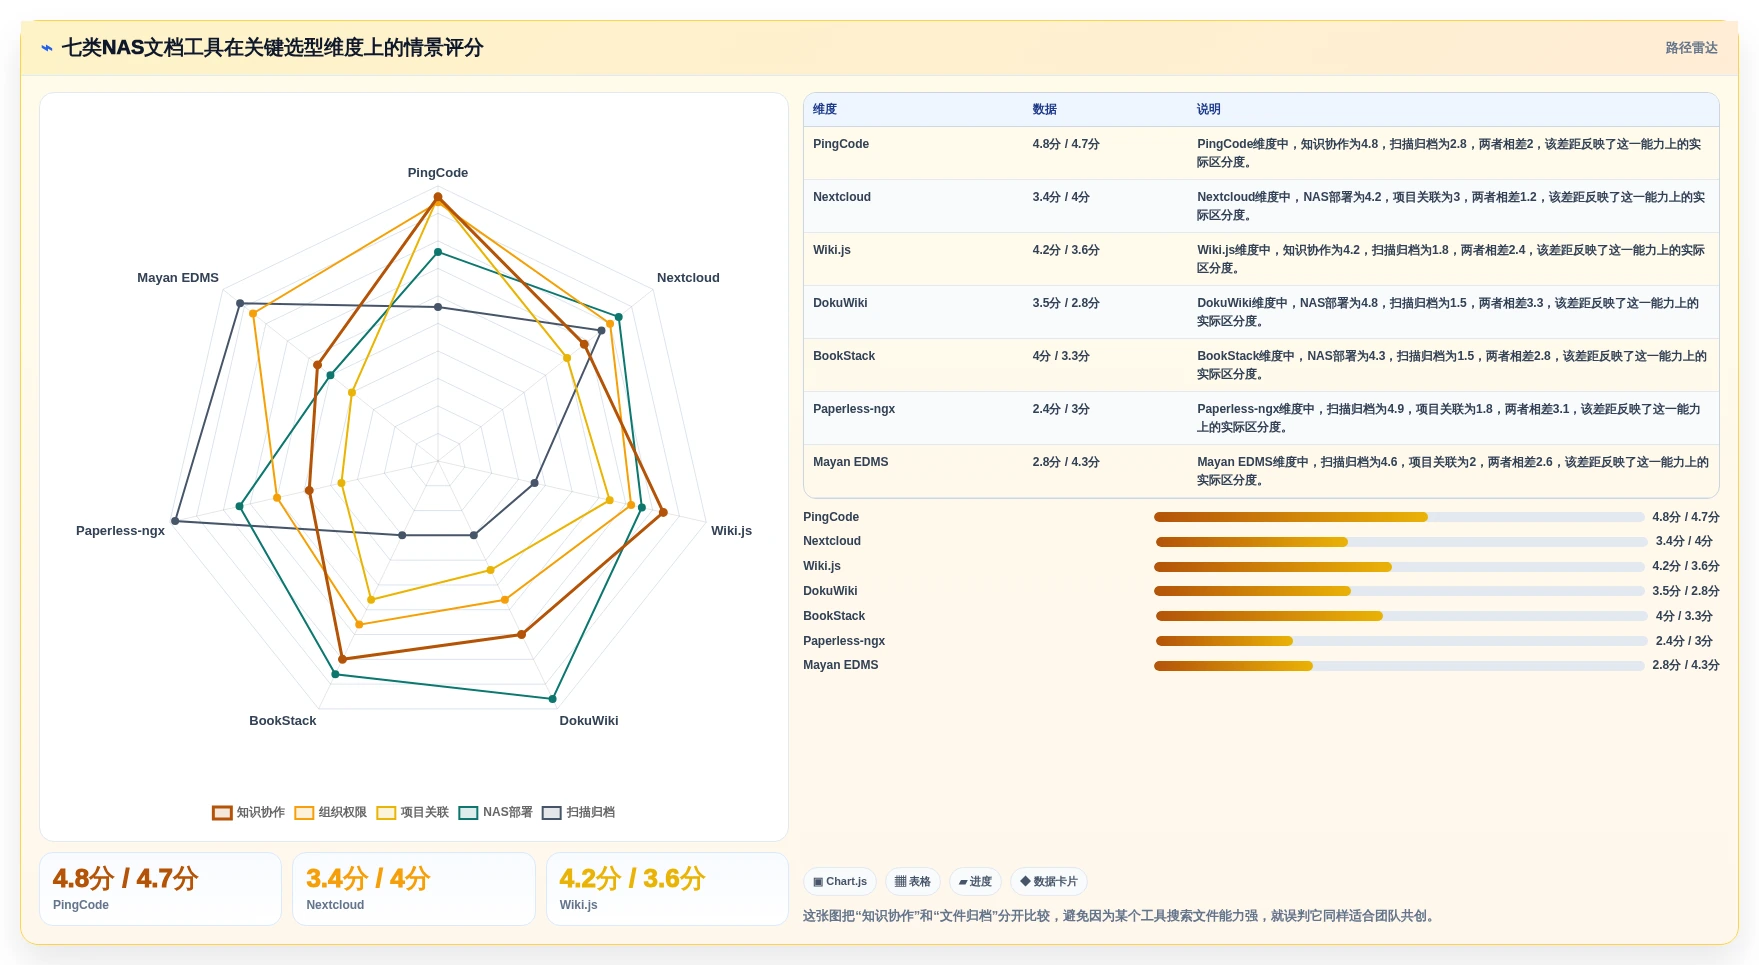This screenshot has height=965, width=1759.
Task: Click the lightning icon beside the title
Action: 47,48
